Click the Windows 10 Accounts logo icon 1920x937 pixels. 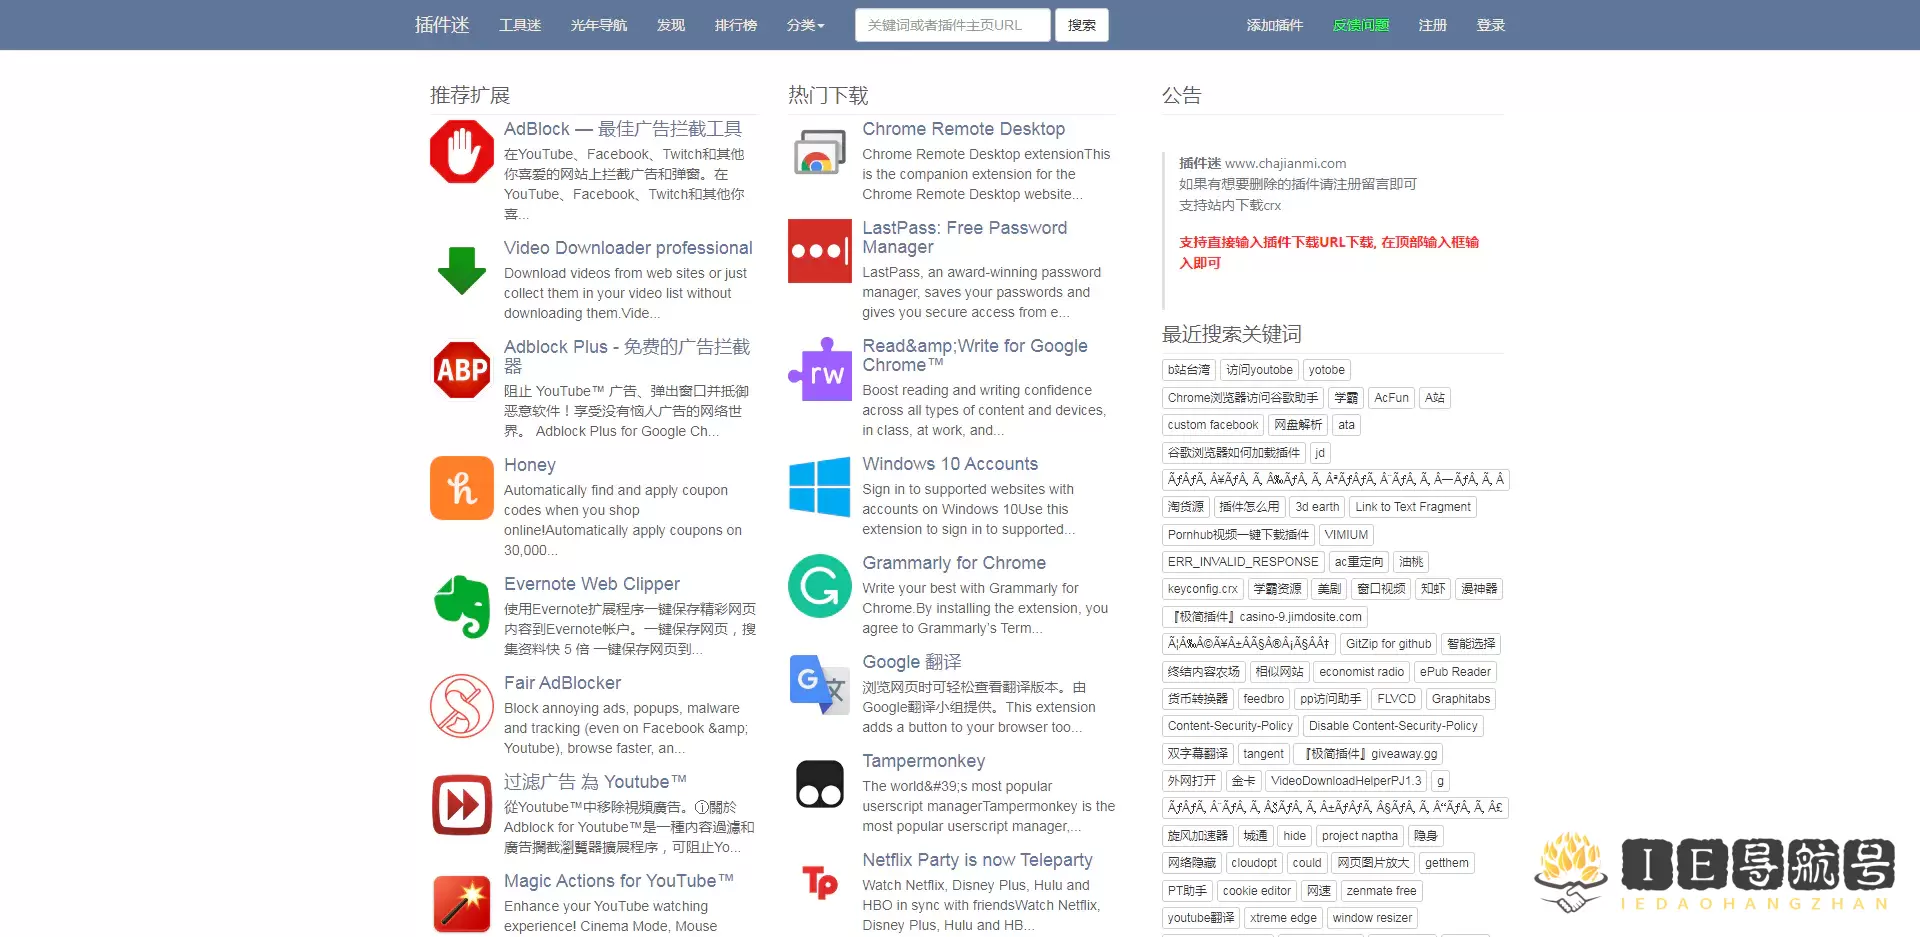coord(820,487)
